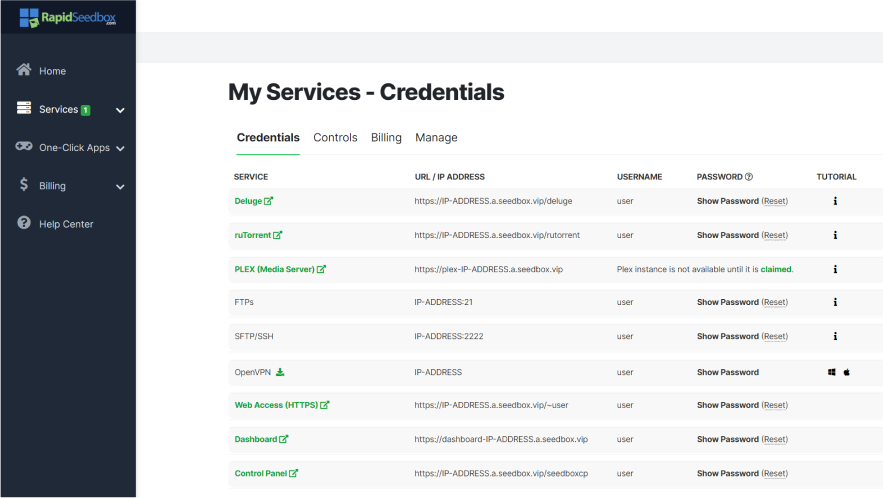Click the Apple tutorial icon for OpenVPN

point(846,372)
